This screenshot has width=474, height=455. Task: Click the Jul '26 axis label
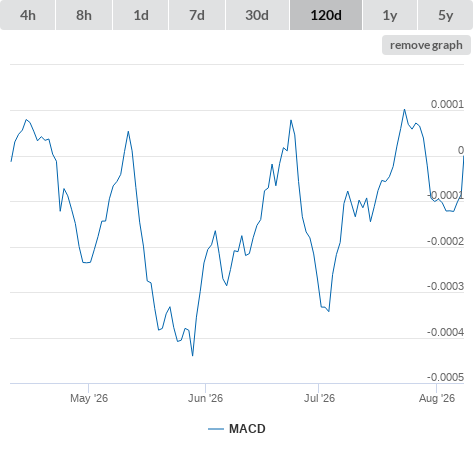point(319,398)
